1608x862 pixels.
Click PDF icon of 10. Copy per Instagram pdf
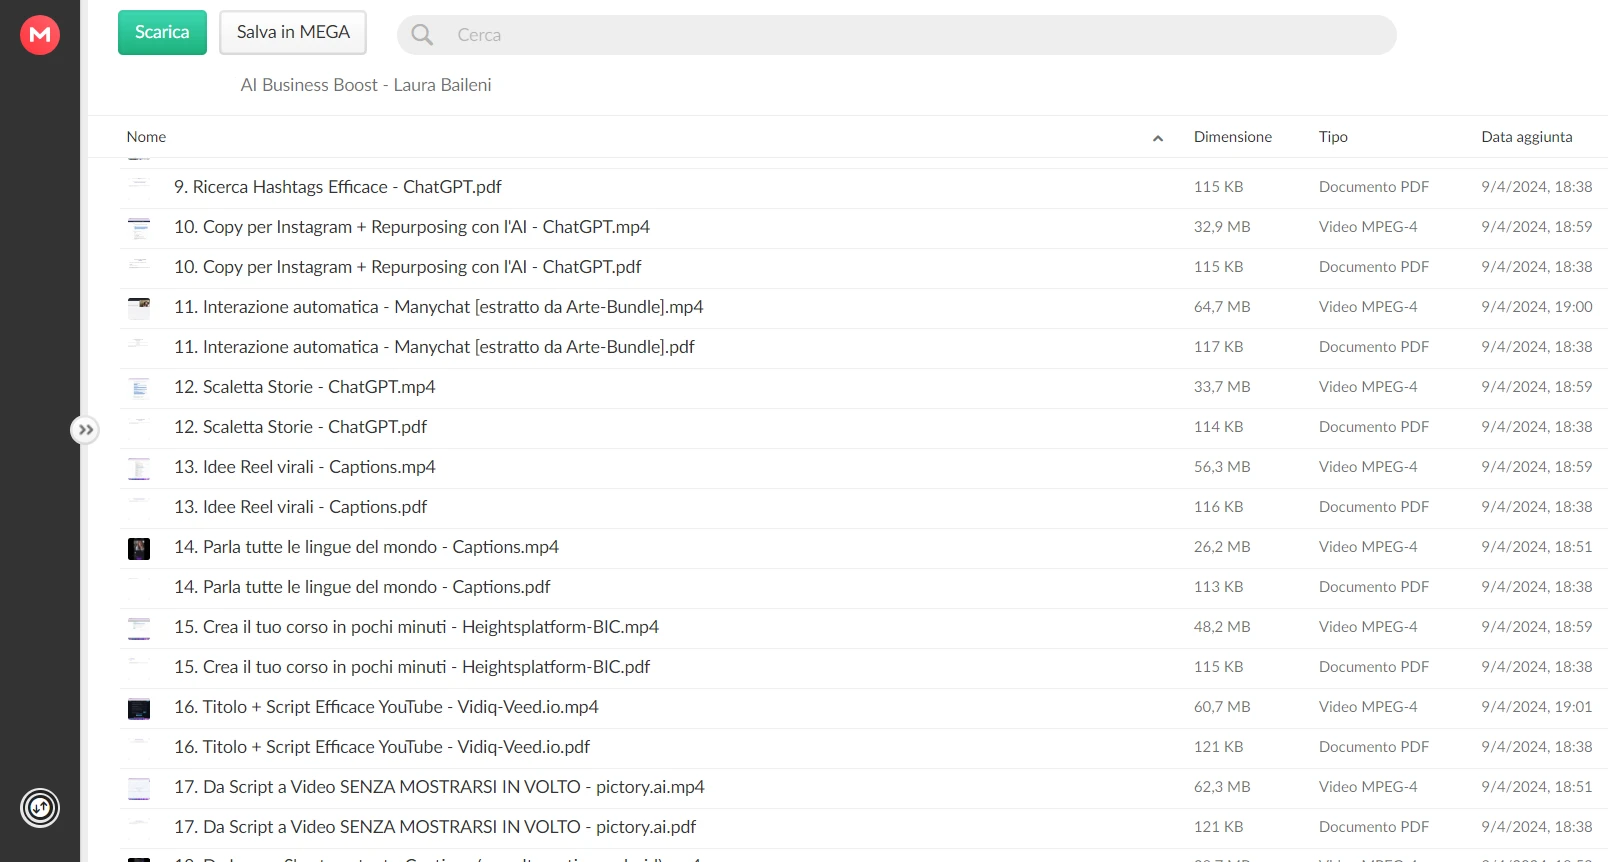click(139, 268)
